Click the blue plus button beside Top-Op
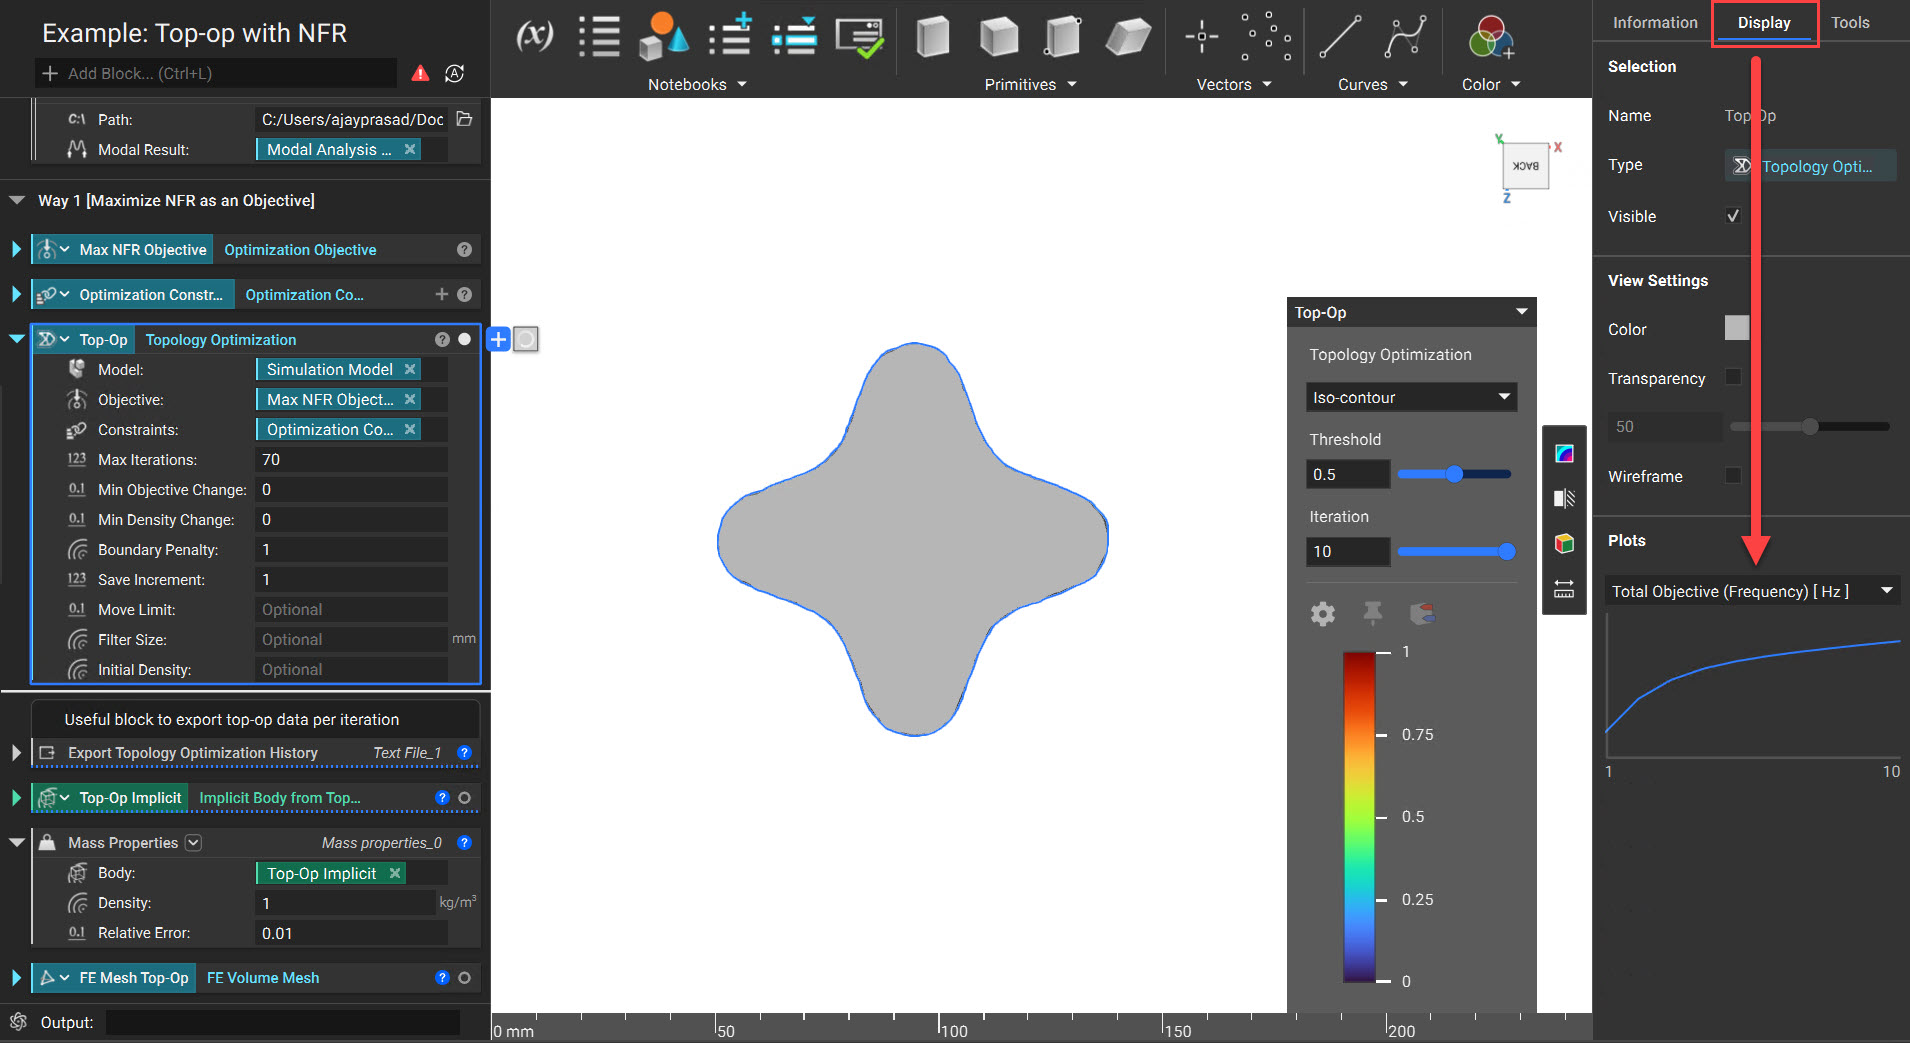 click(499, 339)
